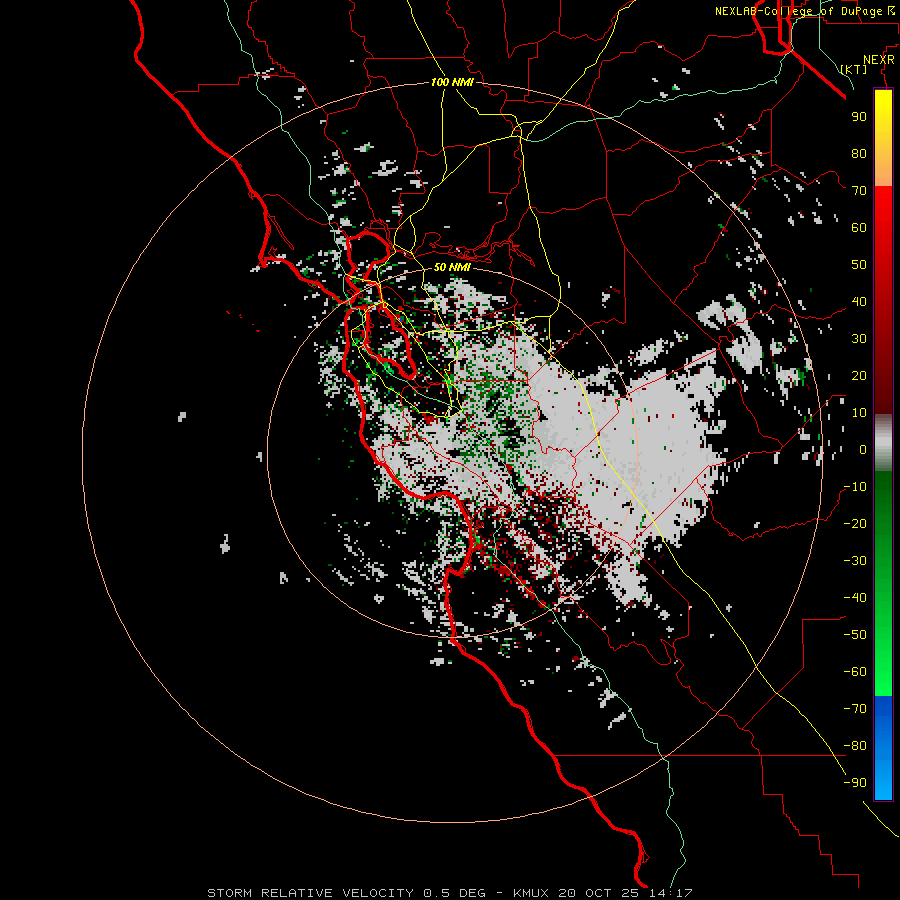Click the NEXLAB-College of DuPage credit text

pos(804,11)
